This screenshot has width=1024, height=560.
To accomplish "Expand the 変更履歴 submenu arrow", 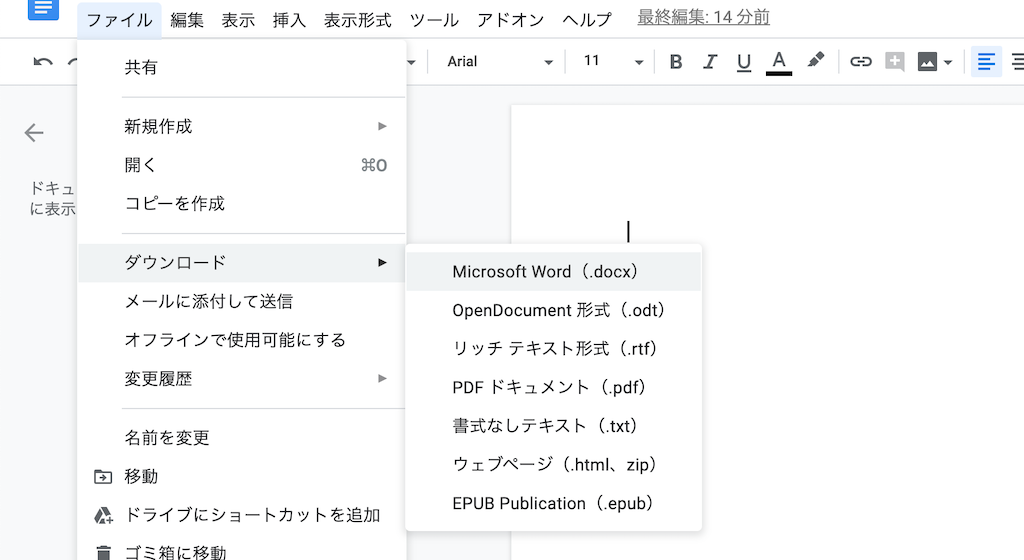I will pyautogui.click(x=382, y=379).
